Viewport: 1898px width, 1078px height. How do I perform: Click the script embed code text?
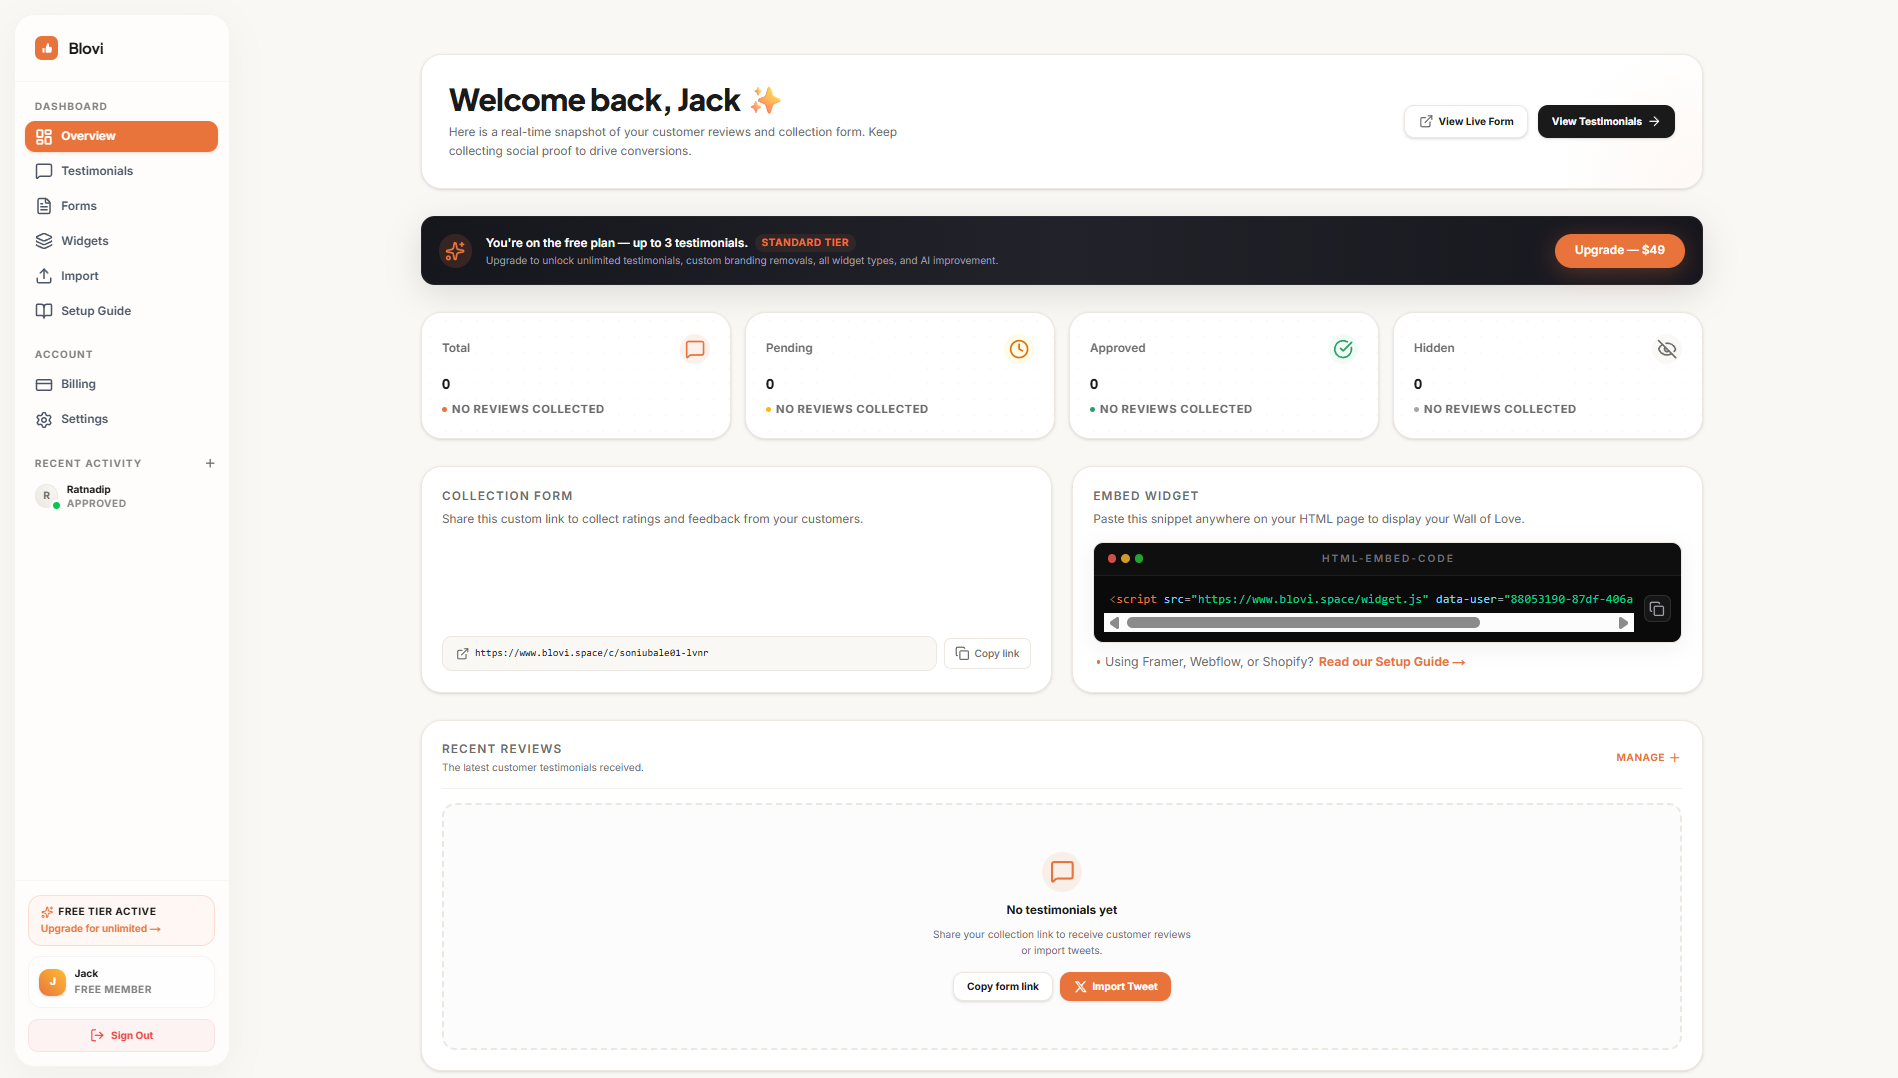point(1371,599)
